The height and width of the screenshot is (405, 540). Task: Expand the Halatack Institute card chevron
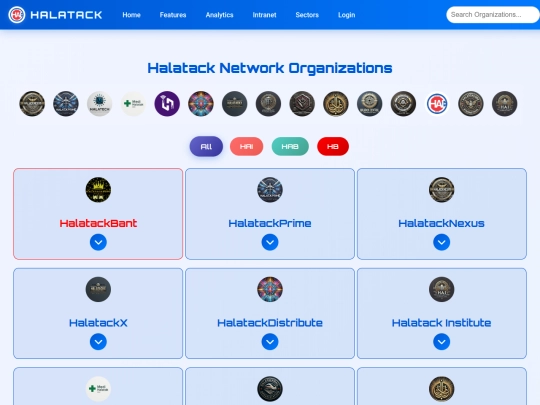click(x=442, y=342)
